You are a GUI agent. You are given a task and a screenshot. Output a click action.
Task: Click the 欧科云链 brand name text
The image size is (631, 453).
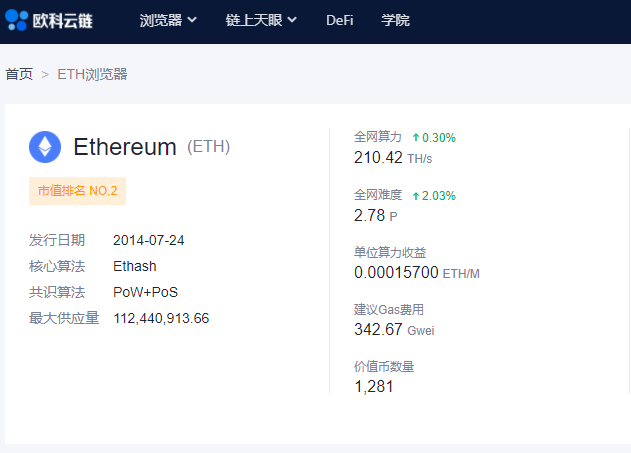coord(63,20)
